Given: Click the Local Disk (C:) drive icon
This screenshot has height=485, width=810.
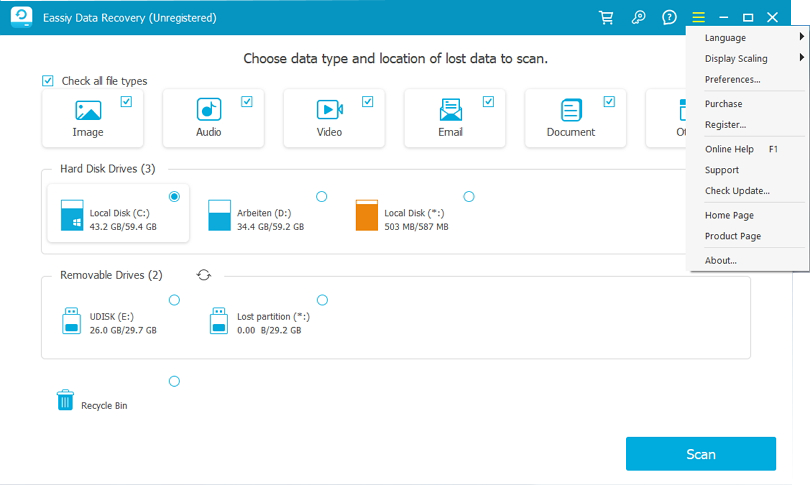Looking at the screenshot, I should point(72,215).
